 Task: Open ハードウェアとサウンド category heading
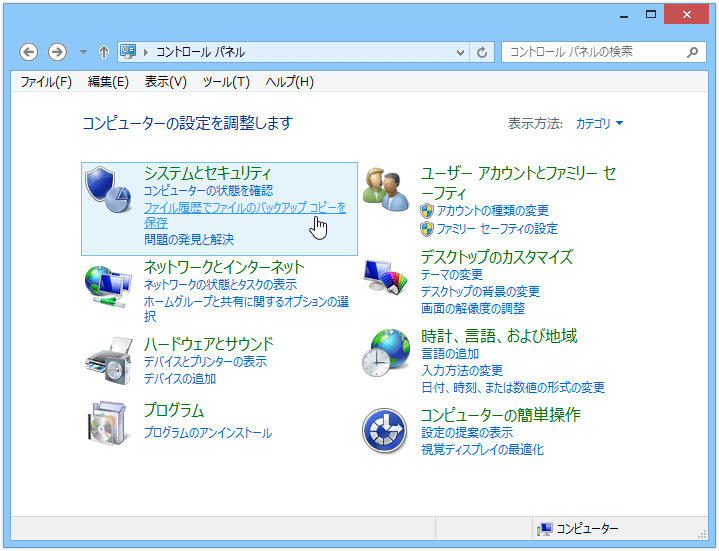pos(209,344)
